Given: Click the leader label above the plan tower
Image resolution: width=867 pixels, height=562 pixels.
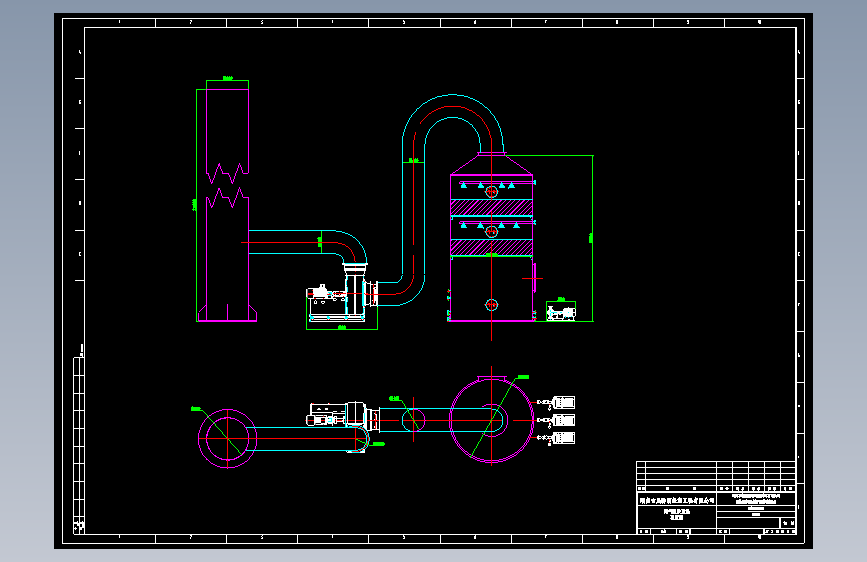Looking at the screenshot, I should tap(523, 377).
